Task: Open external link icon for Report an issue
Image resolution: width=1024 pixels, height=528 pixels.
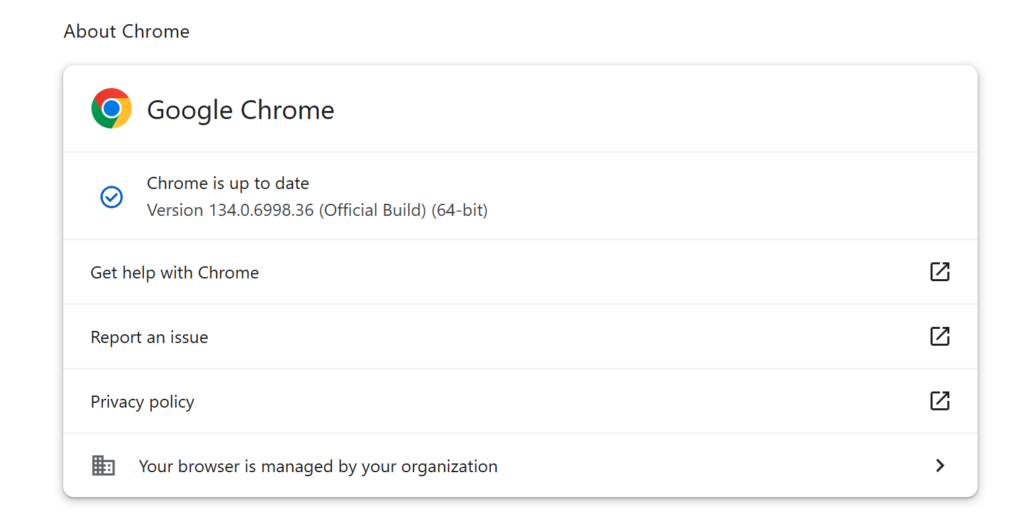Action: point(940,337)
